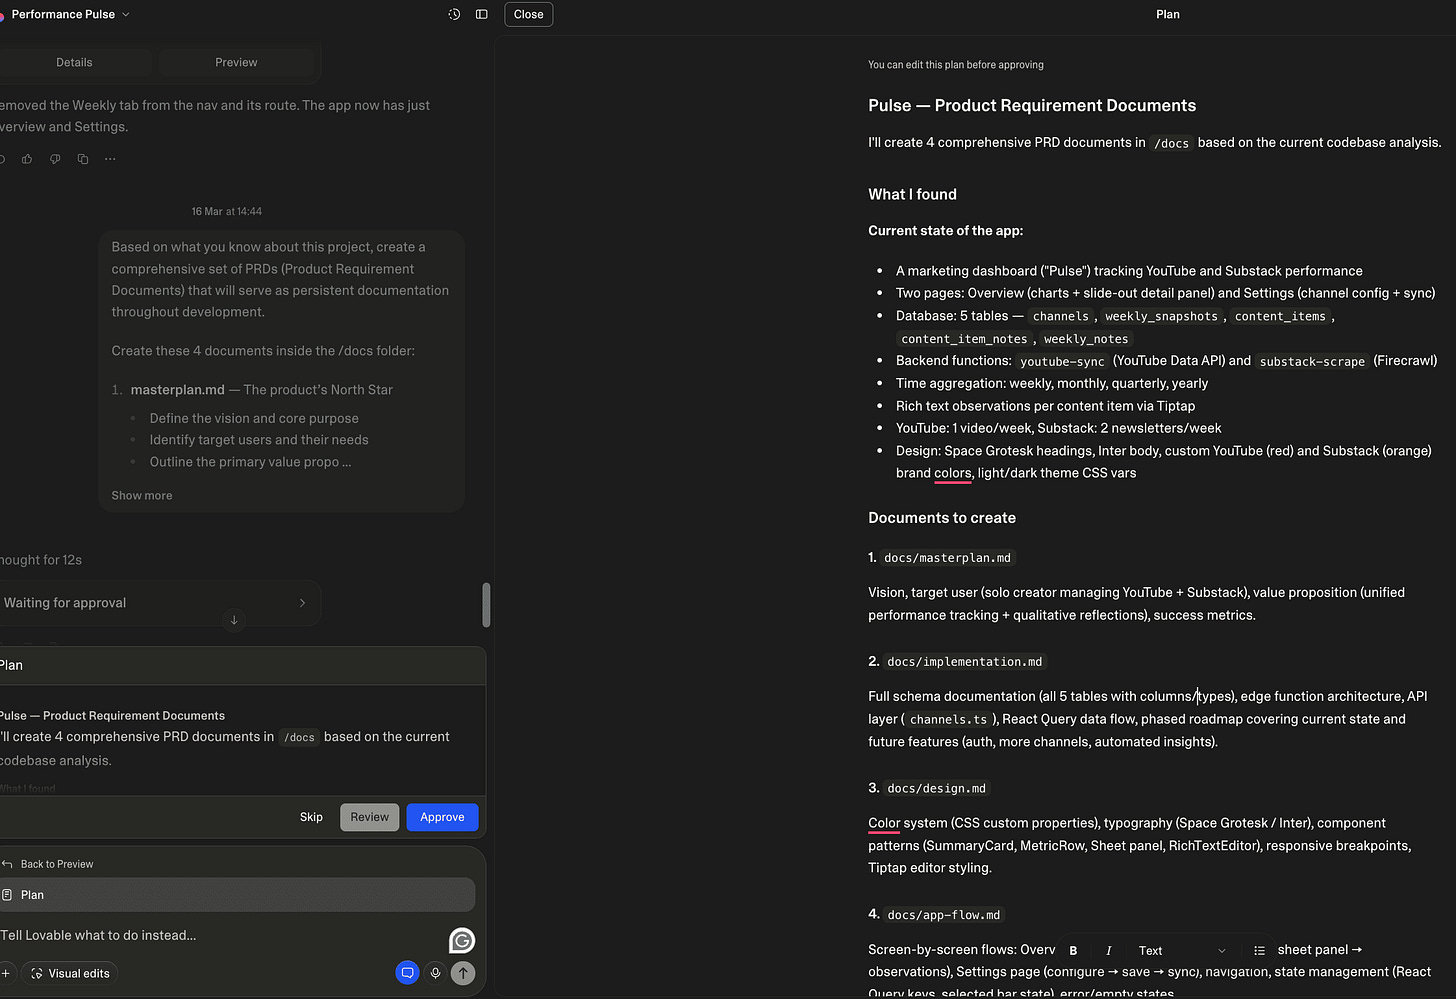Click masterplan.md in the chat message
The height and width of the screenshot is (999, 1456).
click(177, 390)
